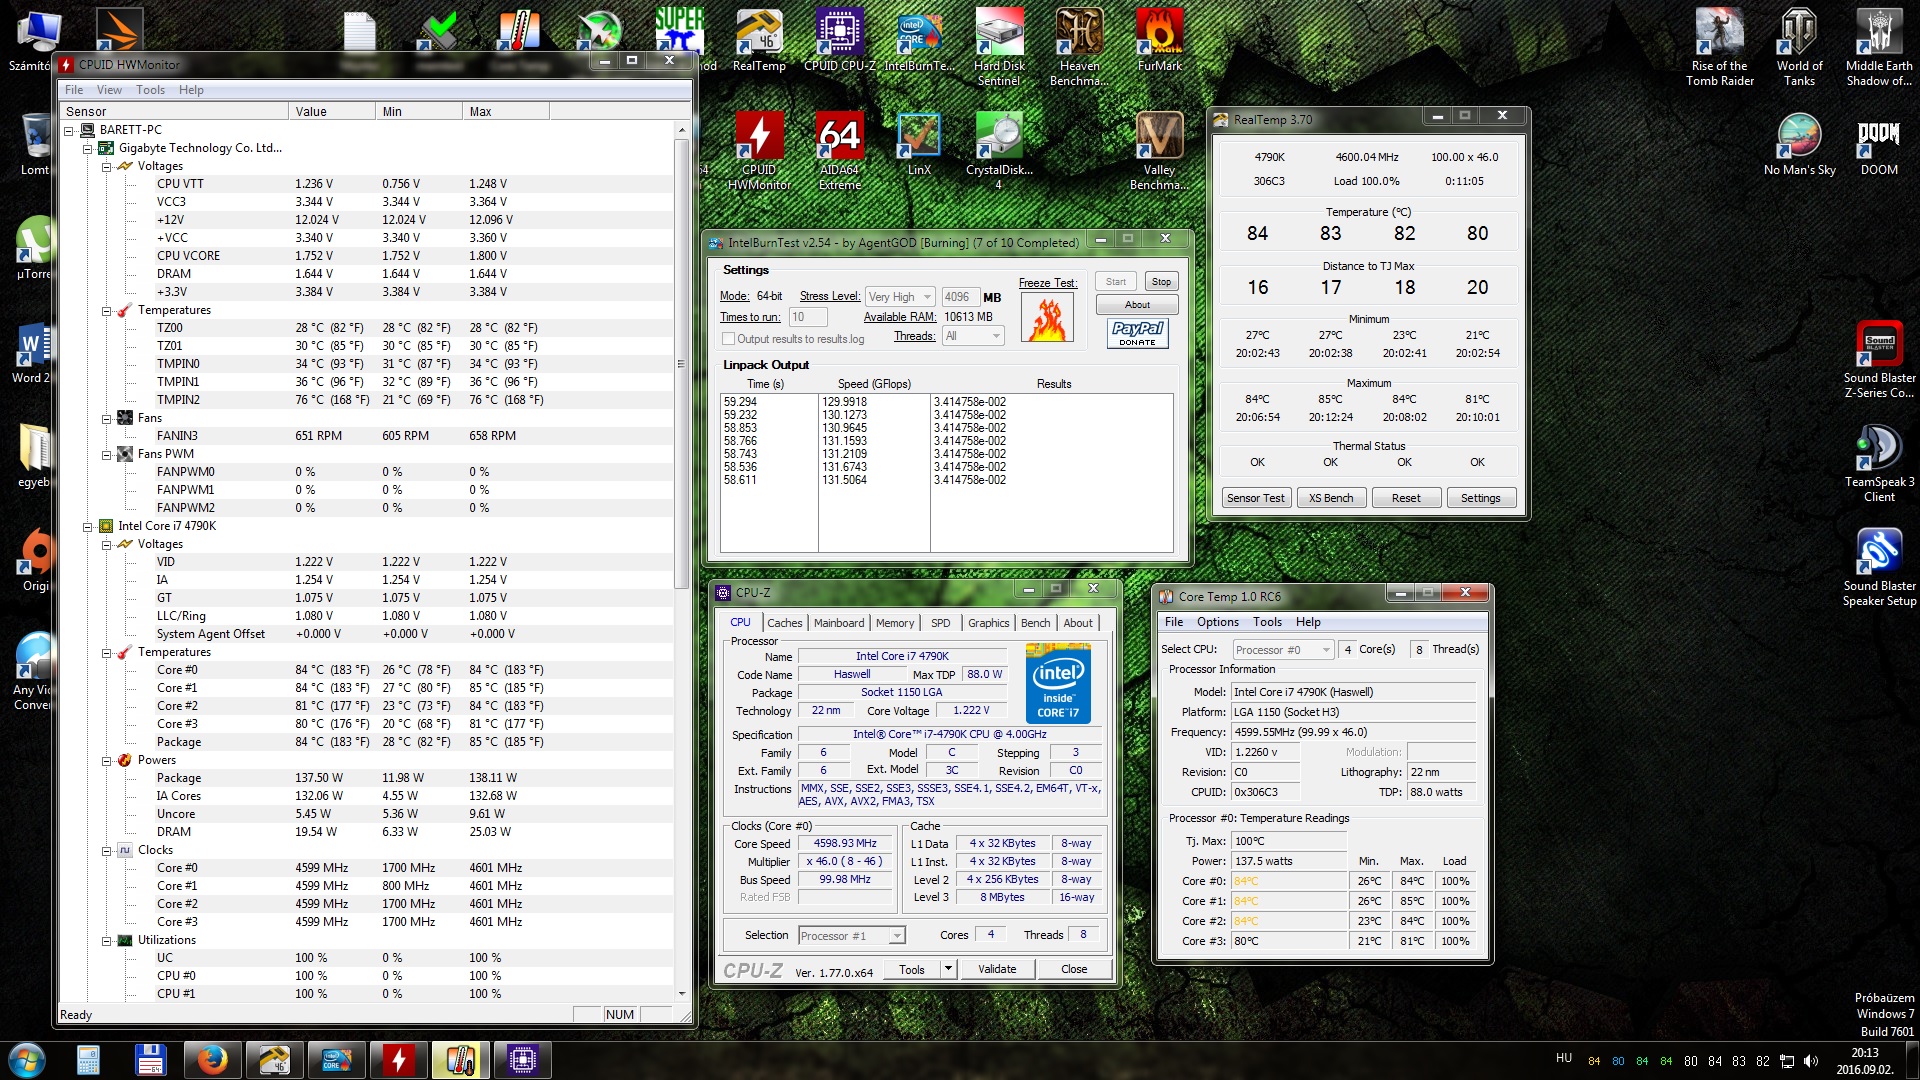This screenshot has height=1080, width=1920.
Task: Collapse the Powers section in HWMonitor
Action: point(106,760)
